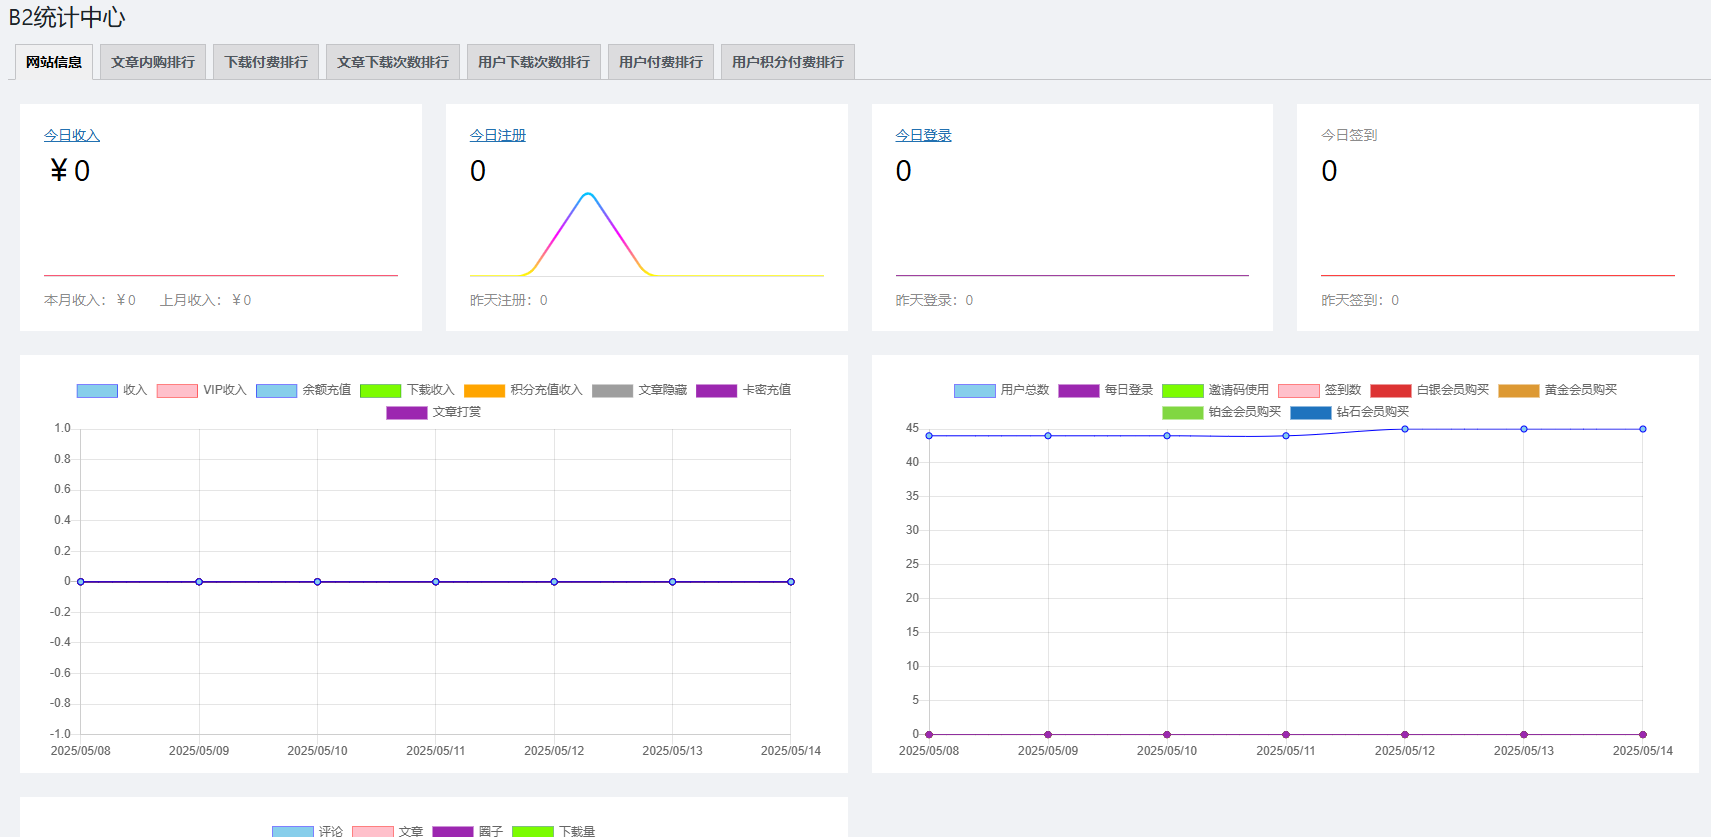Screen dimensions: 1711x837
Task: Open the 用户付费排行 tab
Action: tap(660, 62)
